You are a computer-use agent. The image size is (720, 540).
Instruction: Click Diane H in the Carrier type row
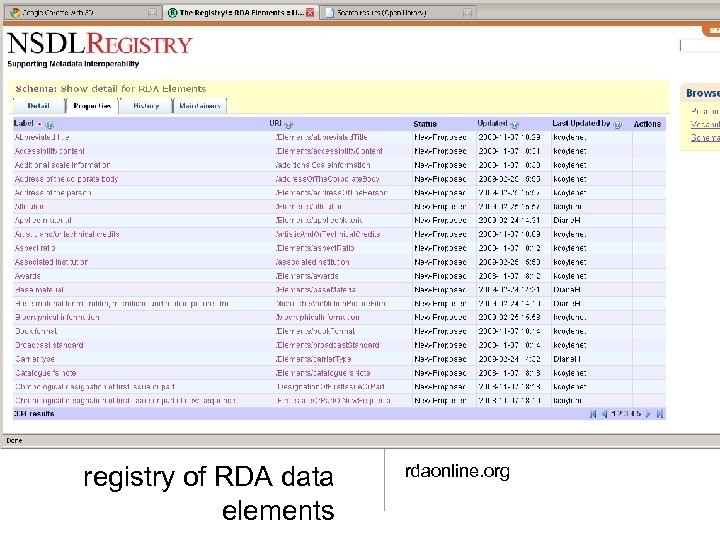(x=567, y=359)
